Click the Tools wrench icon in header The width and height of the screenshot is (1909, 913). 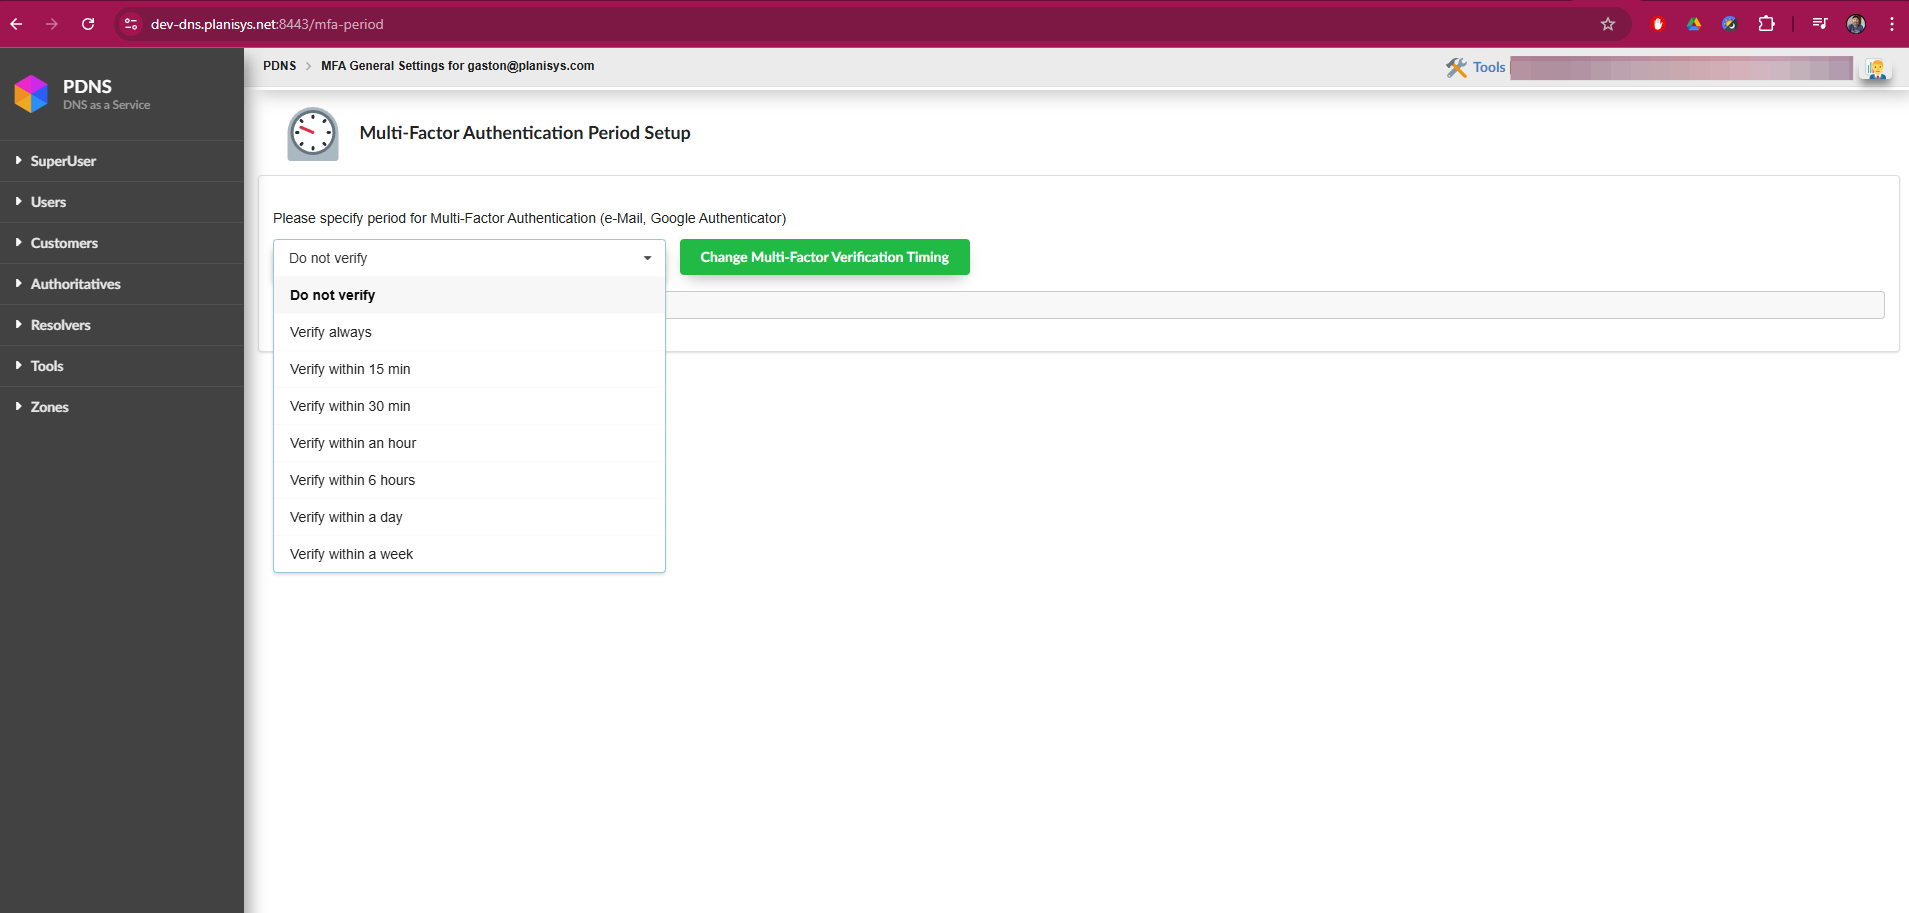point(1456,67)
